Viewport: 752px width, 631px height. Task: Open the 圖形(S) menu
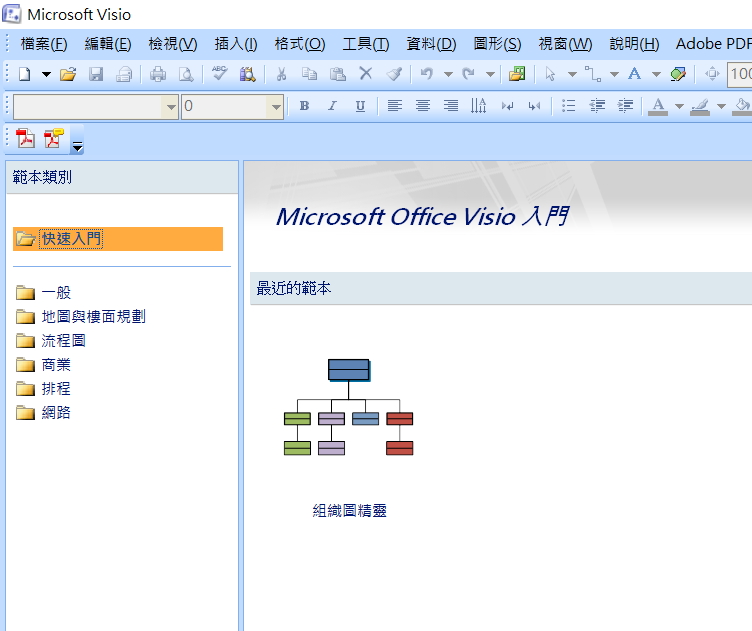[497, 44]
